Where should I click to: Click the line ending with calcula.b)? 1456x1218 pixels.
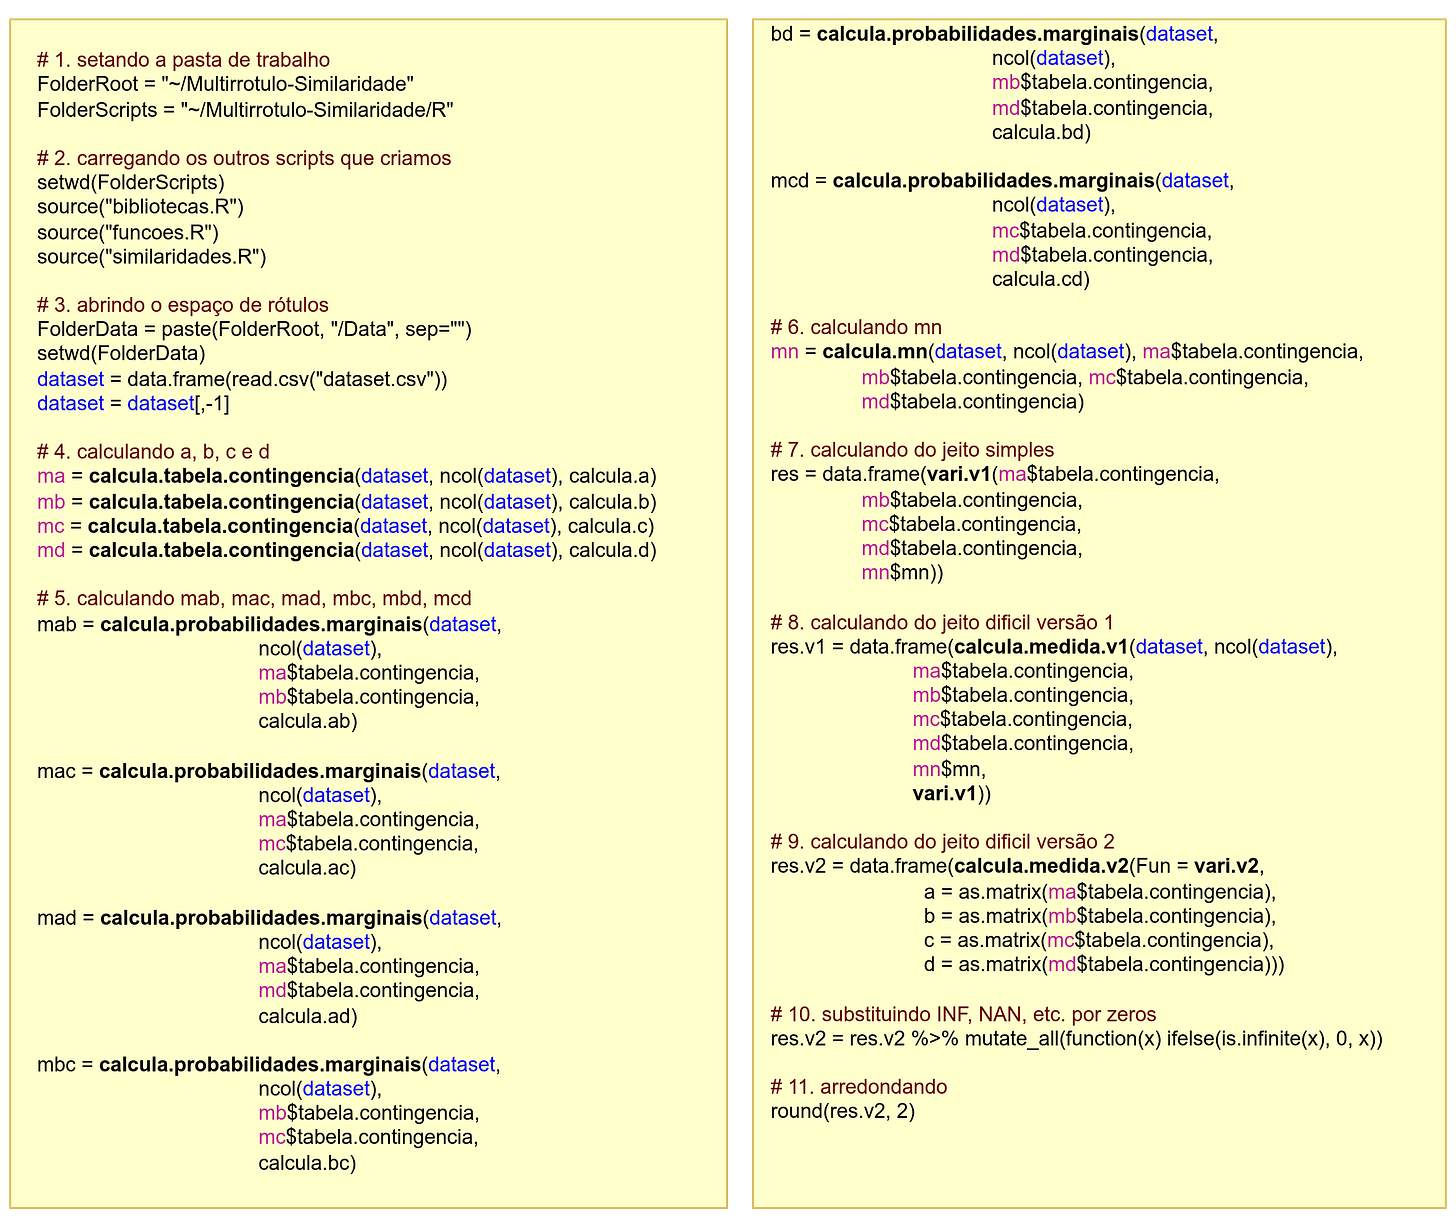pyautogui.click(x=347, y=501)
